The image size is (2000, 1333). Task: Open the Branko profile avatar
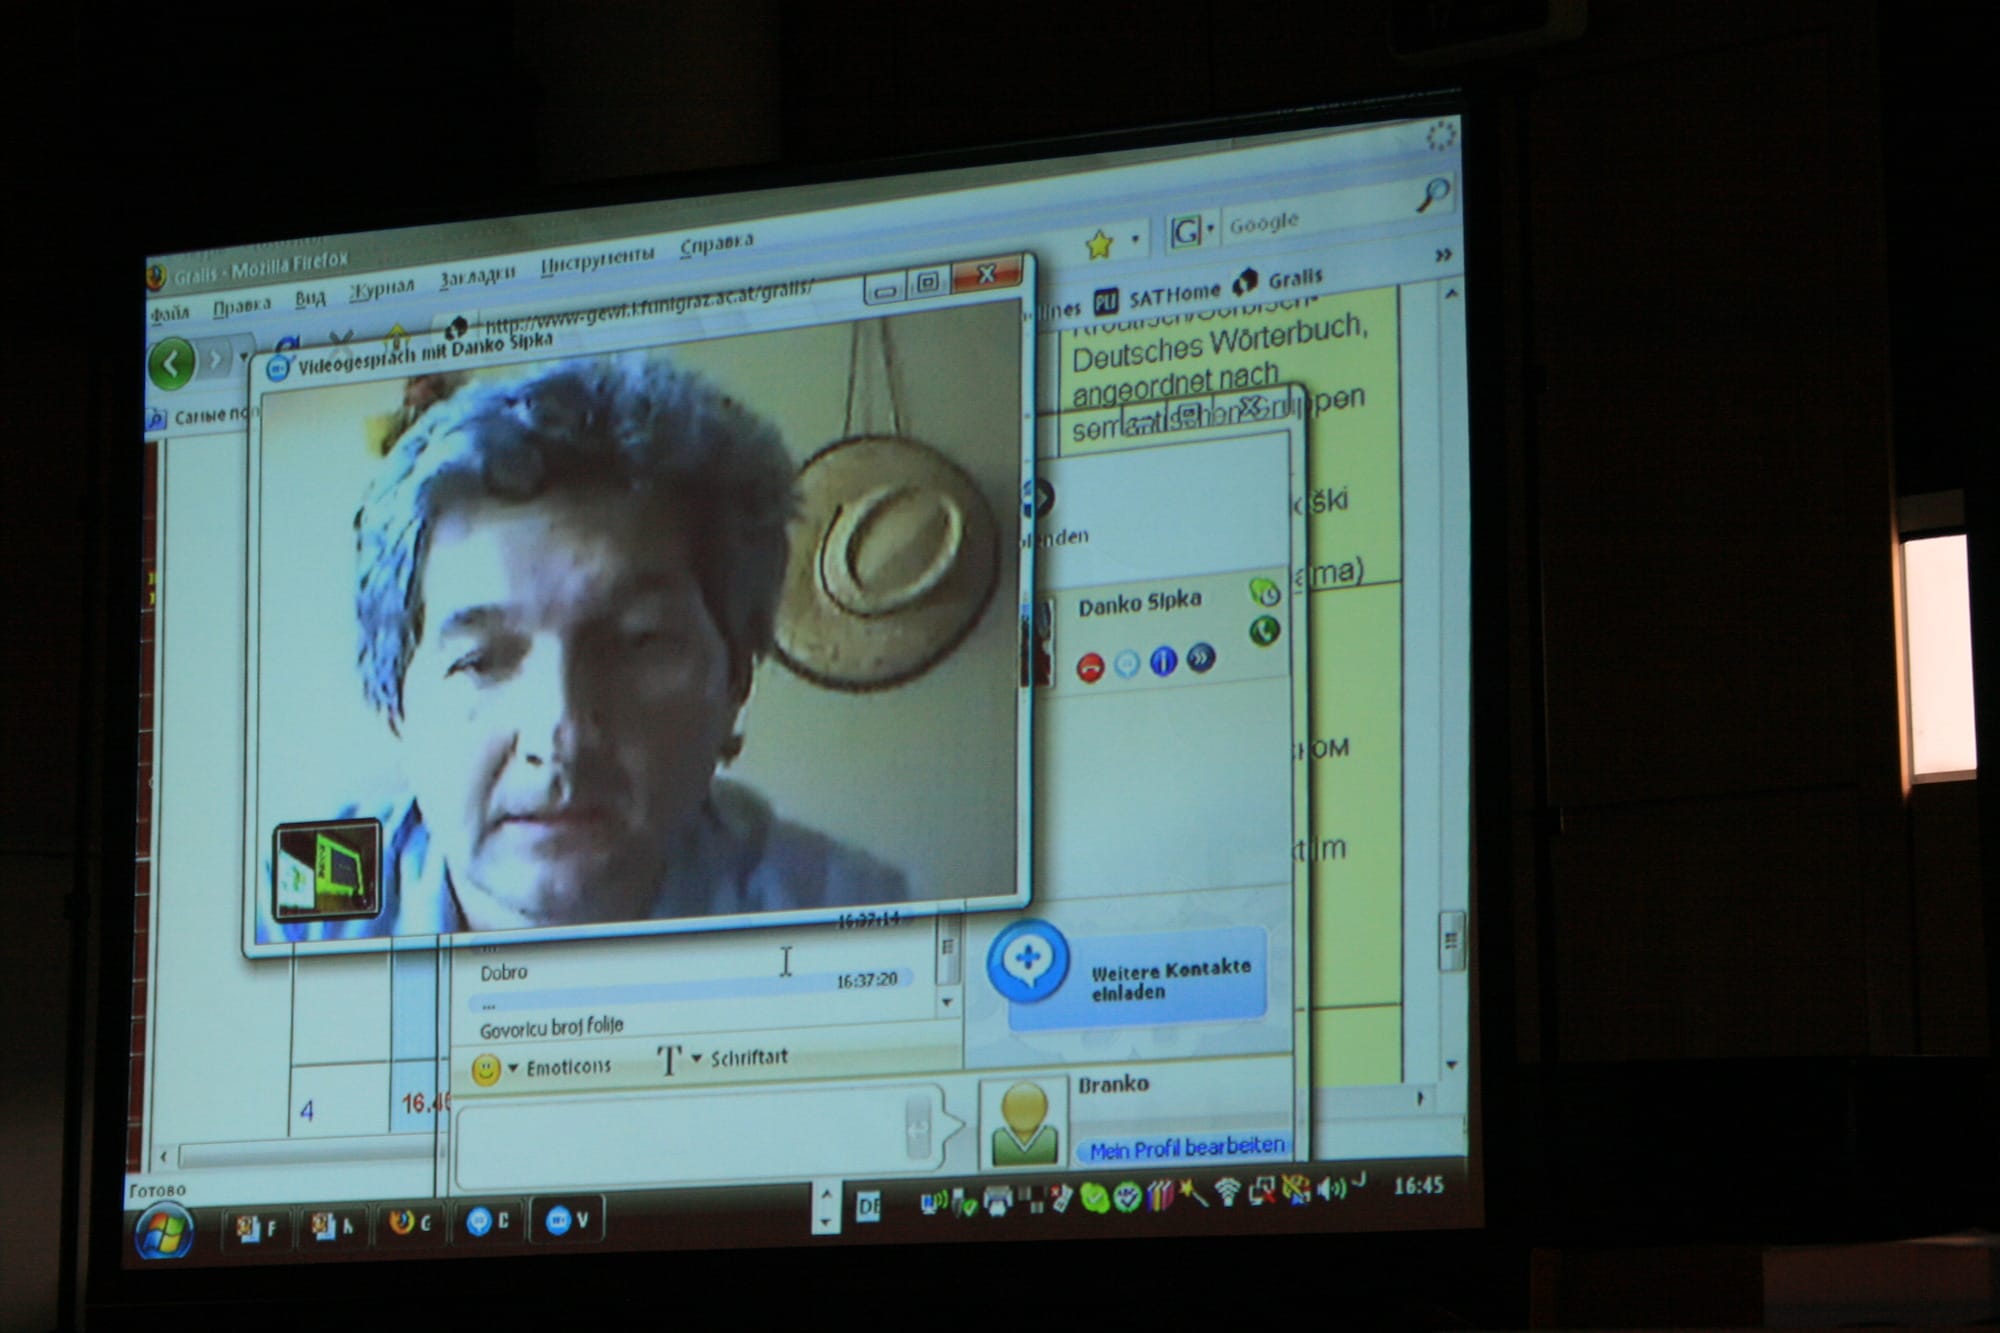(x=1023, y=1123)
